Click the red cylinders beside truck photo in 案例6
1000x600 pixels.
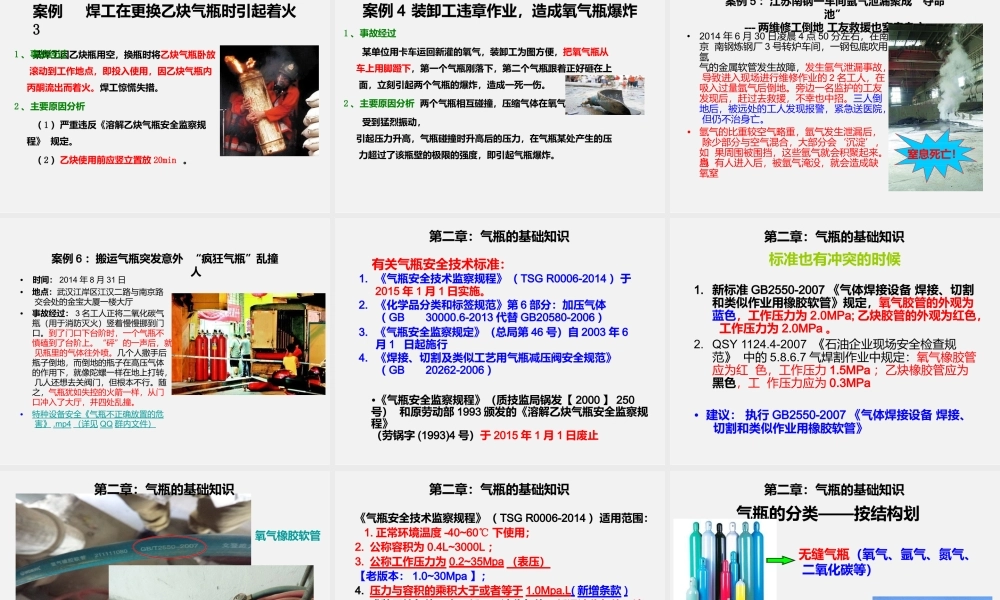[249, 344]
